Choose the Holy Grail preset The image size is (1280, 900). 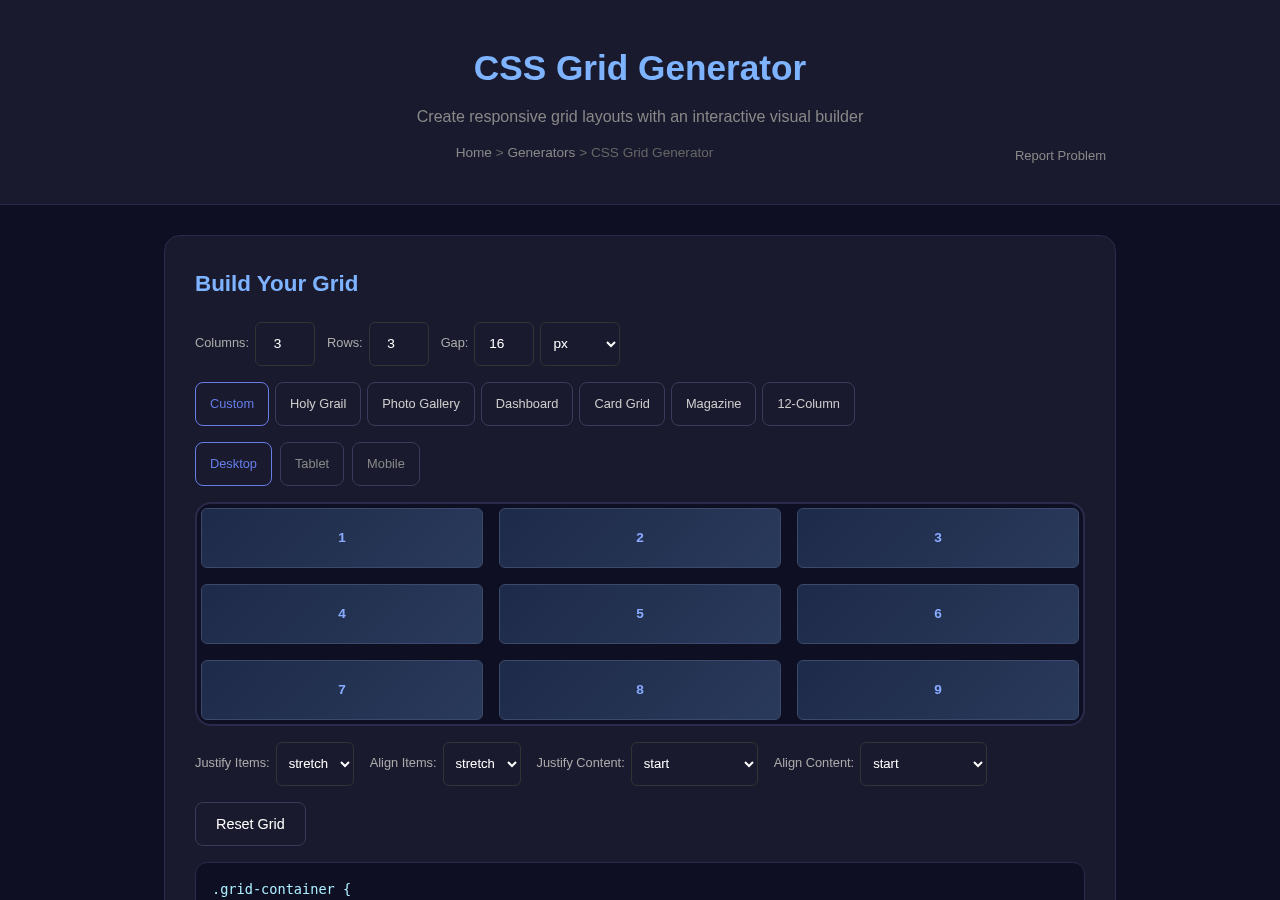click(x=318, y=404)
